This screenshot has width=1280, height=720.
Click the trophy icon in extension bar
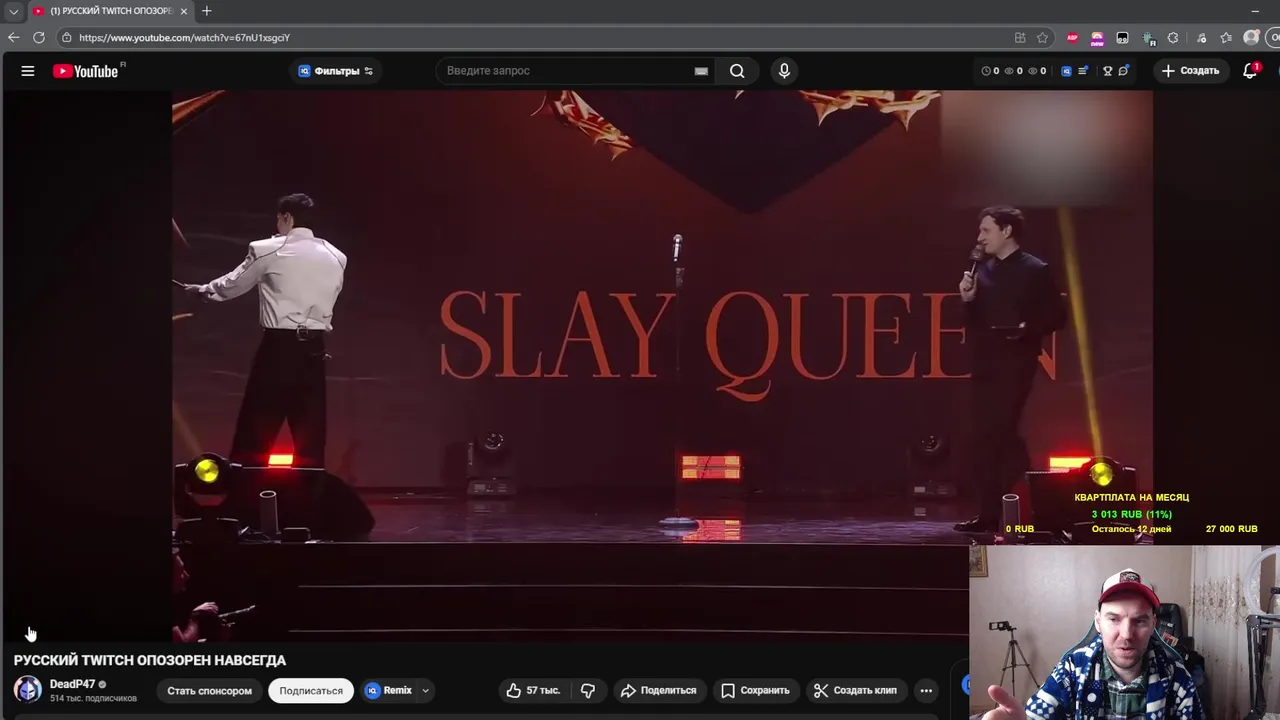[1108, 71]
